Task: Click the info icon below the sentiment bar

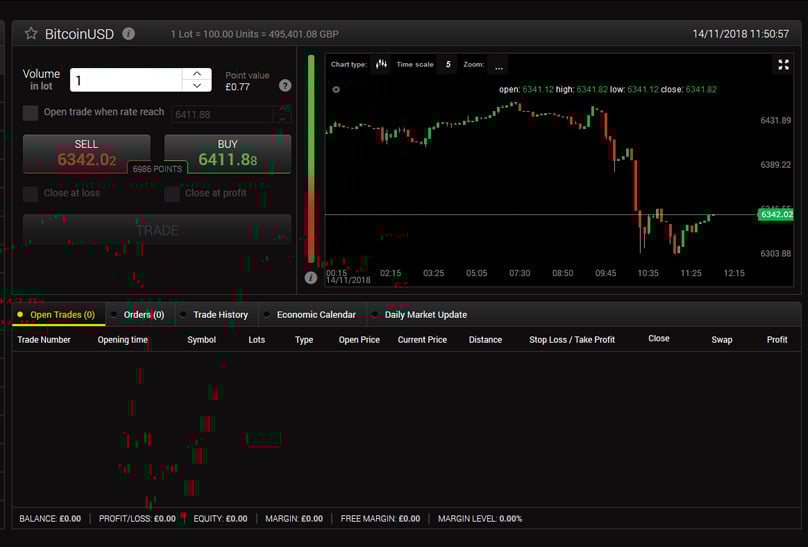Action: coord(311,278)
